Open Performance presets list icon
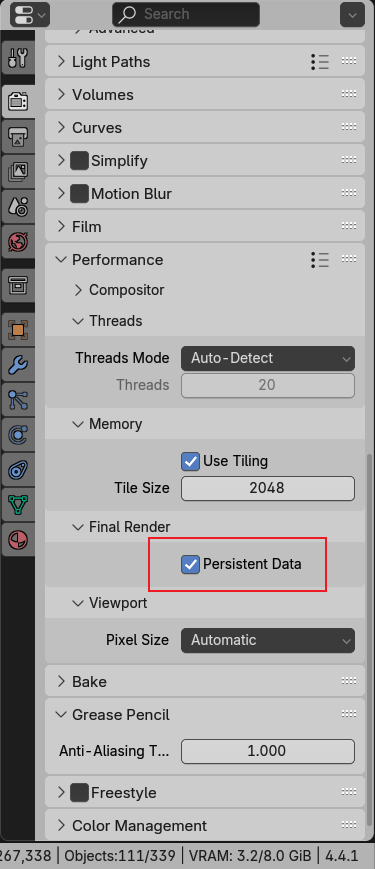375x869 pixels. coord(320,260)
